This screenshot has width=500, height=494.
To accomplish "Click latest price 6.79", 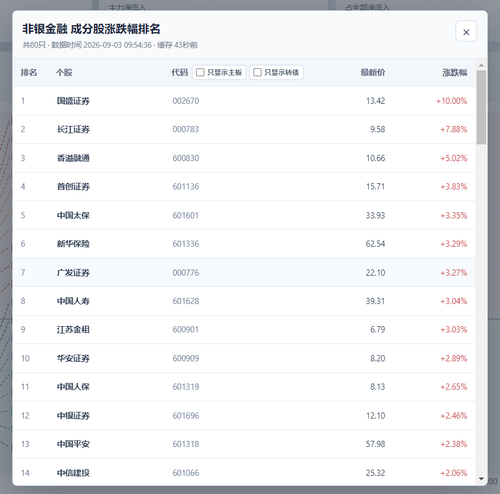I will tap(378, 330).
